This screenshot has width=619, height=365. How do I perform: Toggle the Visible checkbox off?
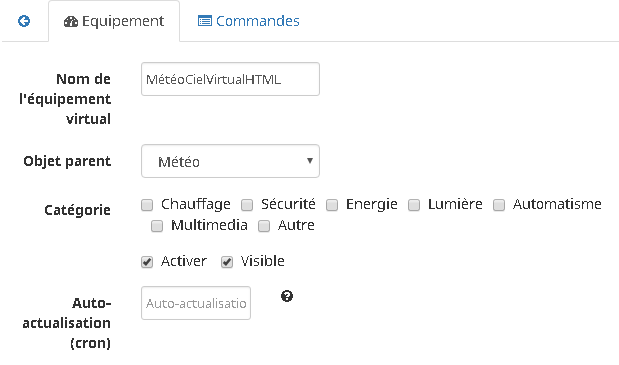[227, 262]
